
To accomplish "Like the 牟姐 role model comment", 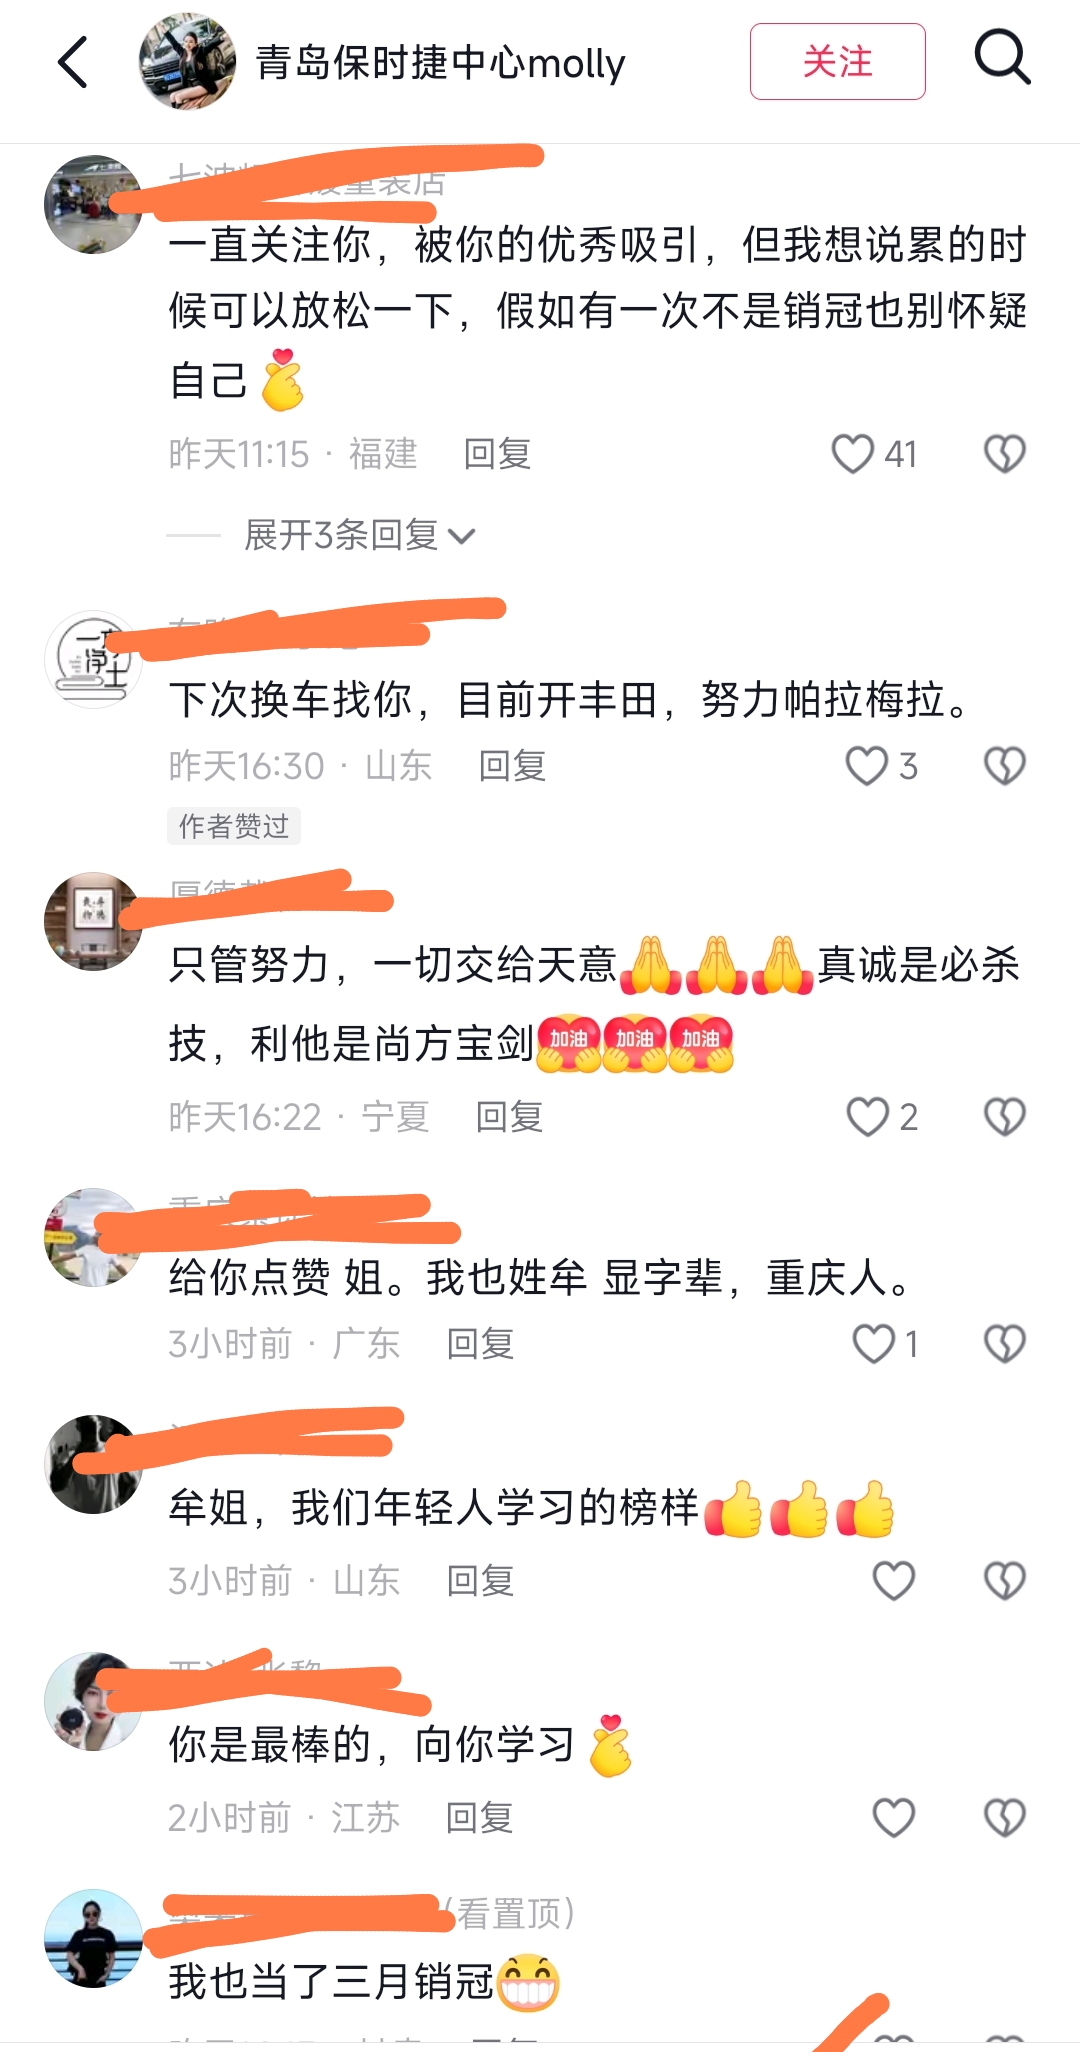I will point(893,1580).
